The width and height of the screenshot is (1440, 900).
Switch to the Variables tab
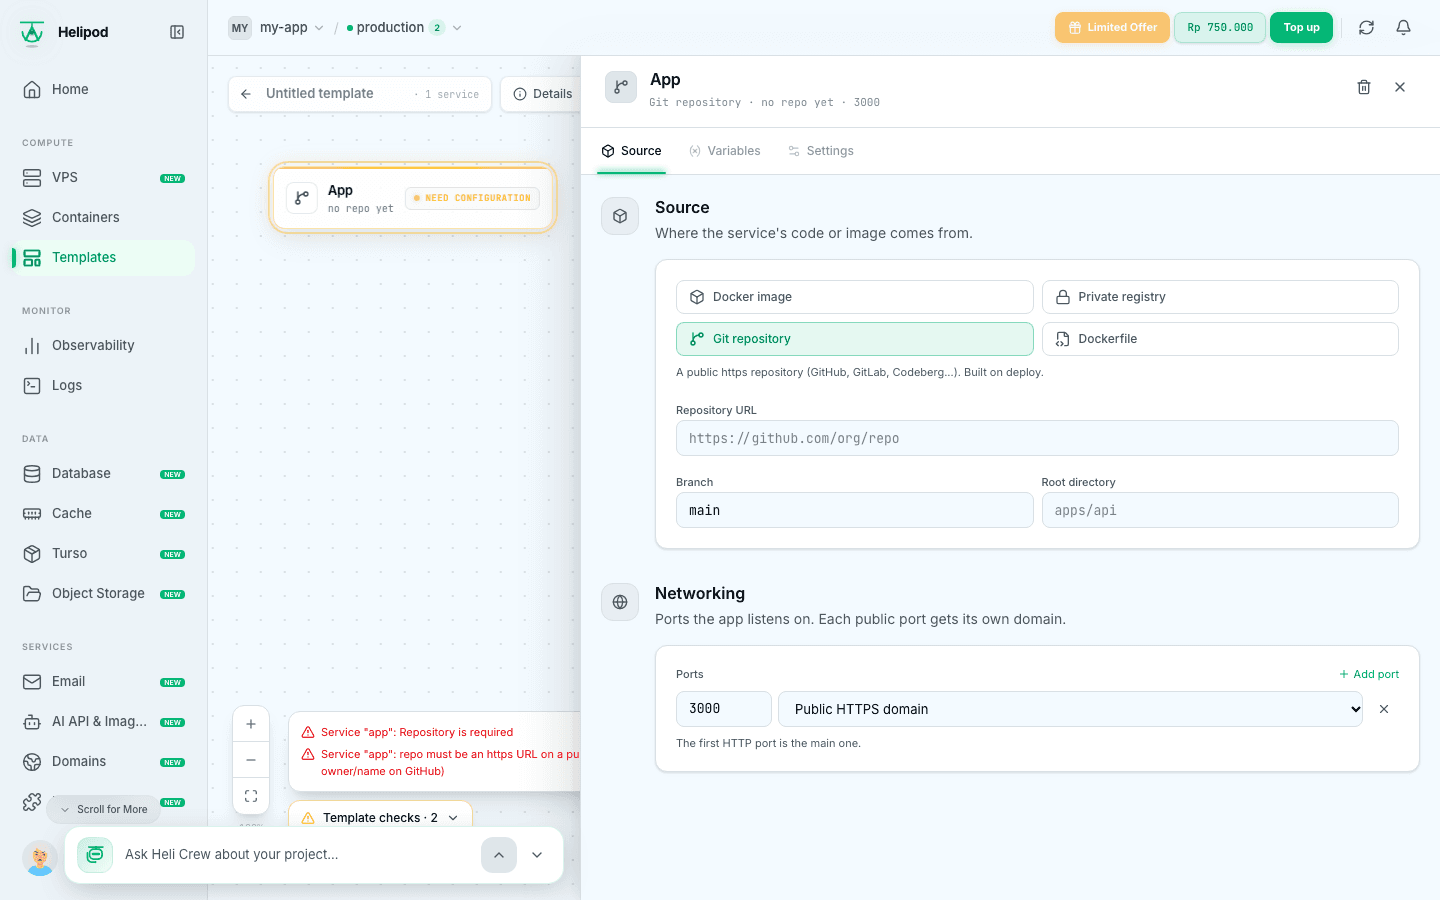pyautogui.click(x=725, y=151)
